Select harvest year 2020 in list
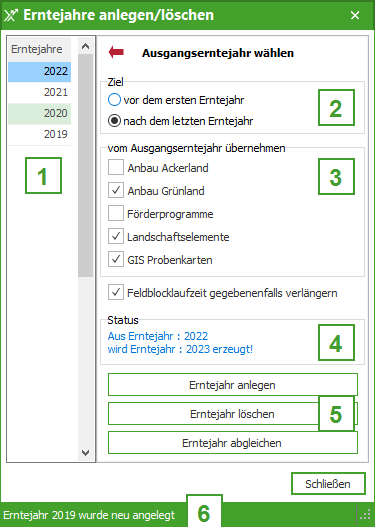The width and height of the screenshot is (375, 527). click(40, 113)
